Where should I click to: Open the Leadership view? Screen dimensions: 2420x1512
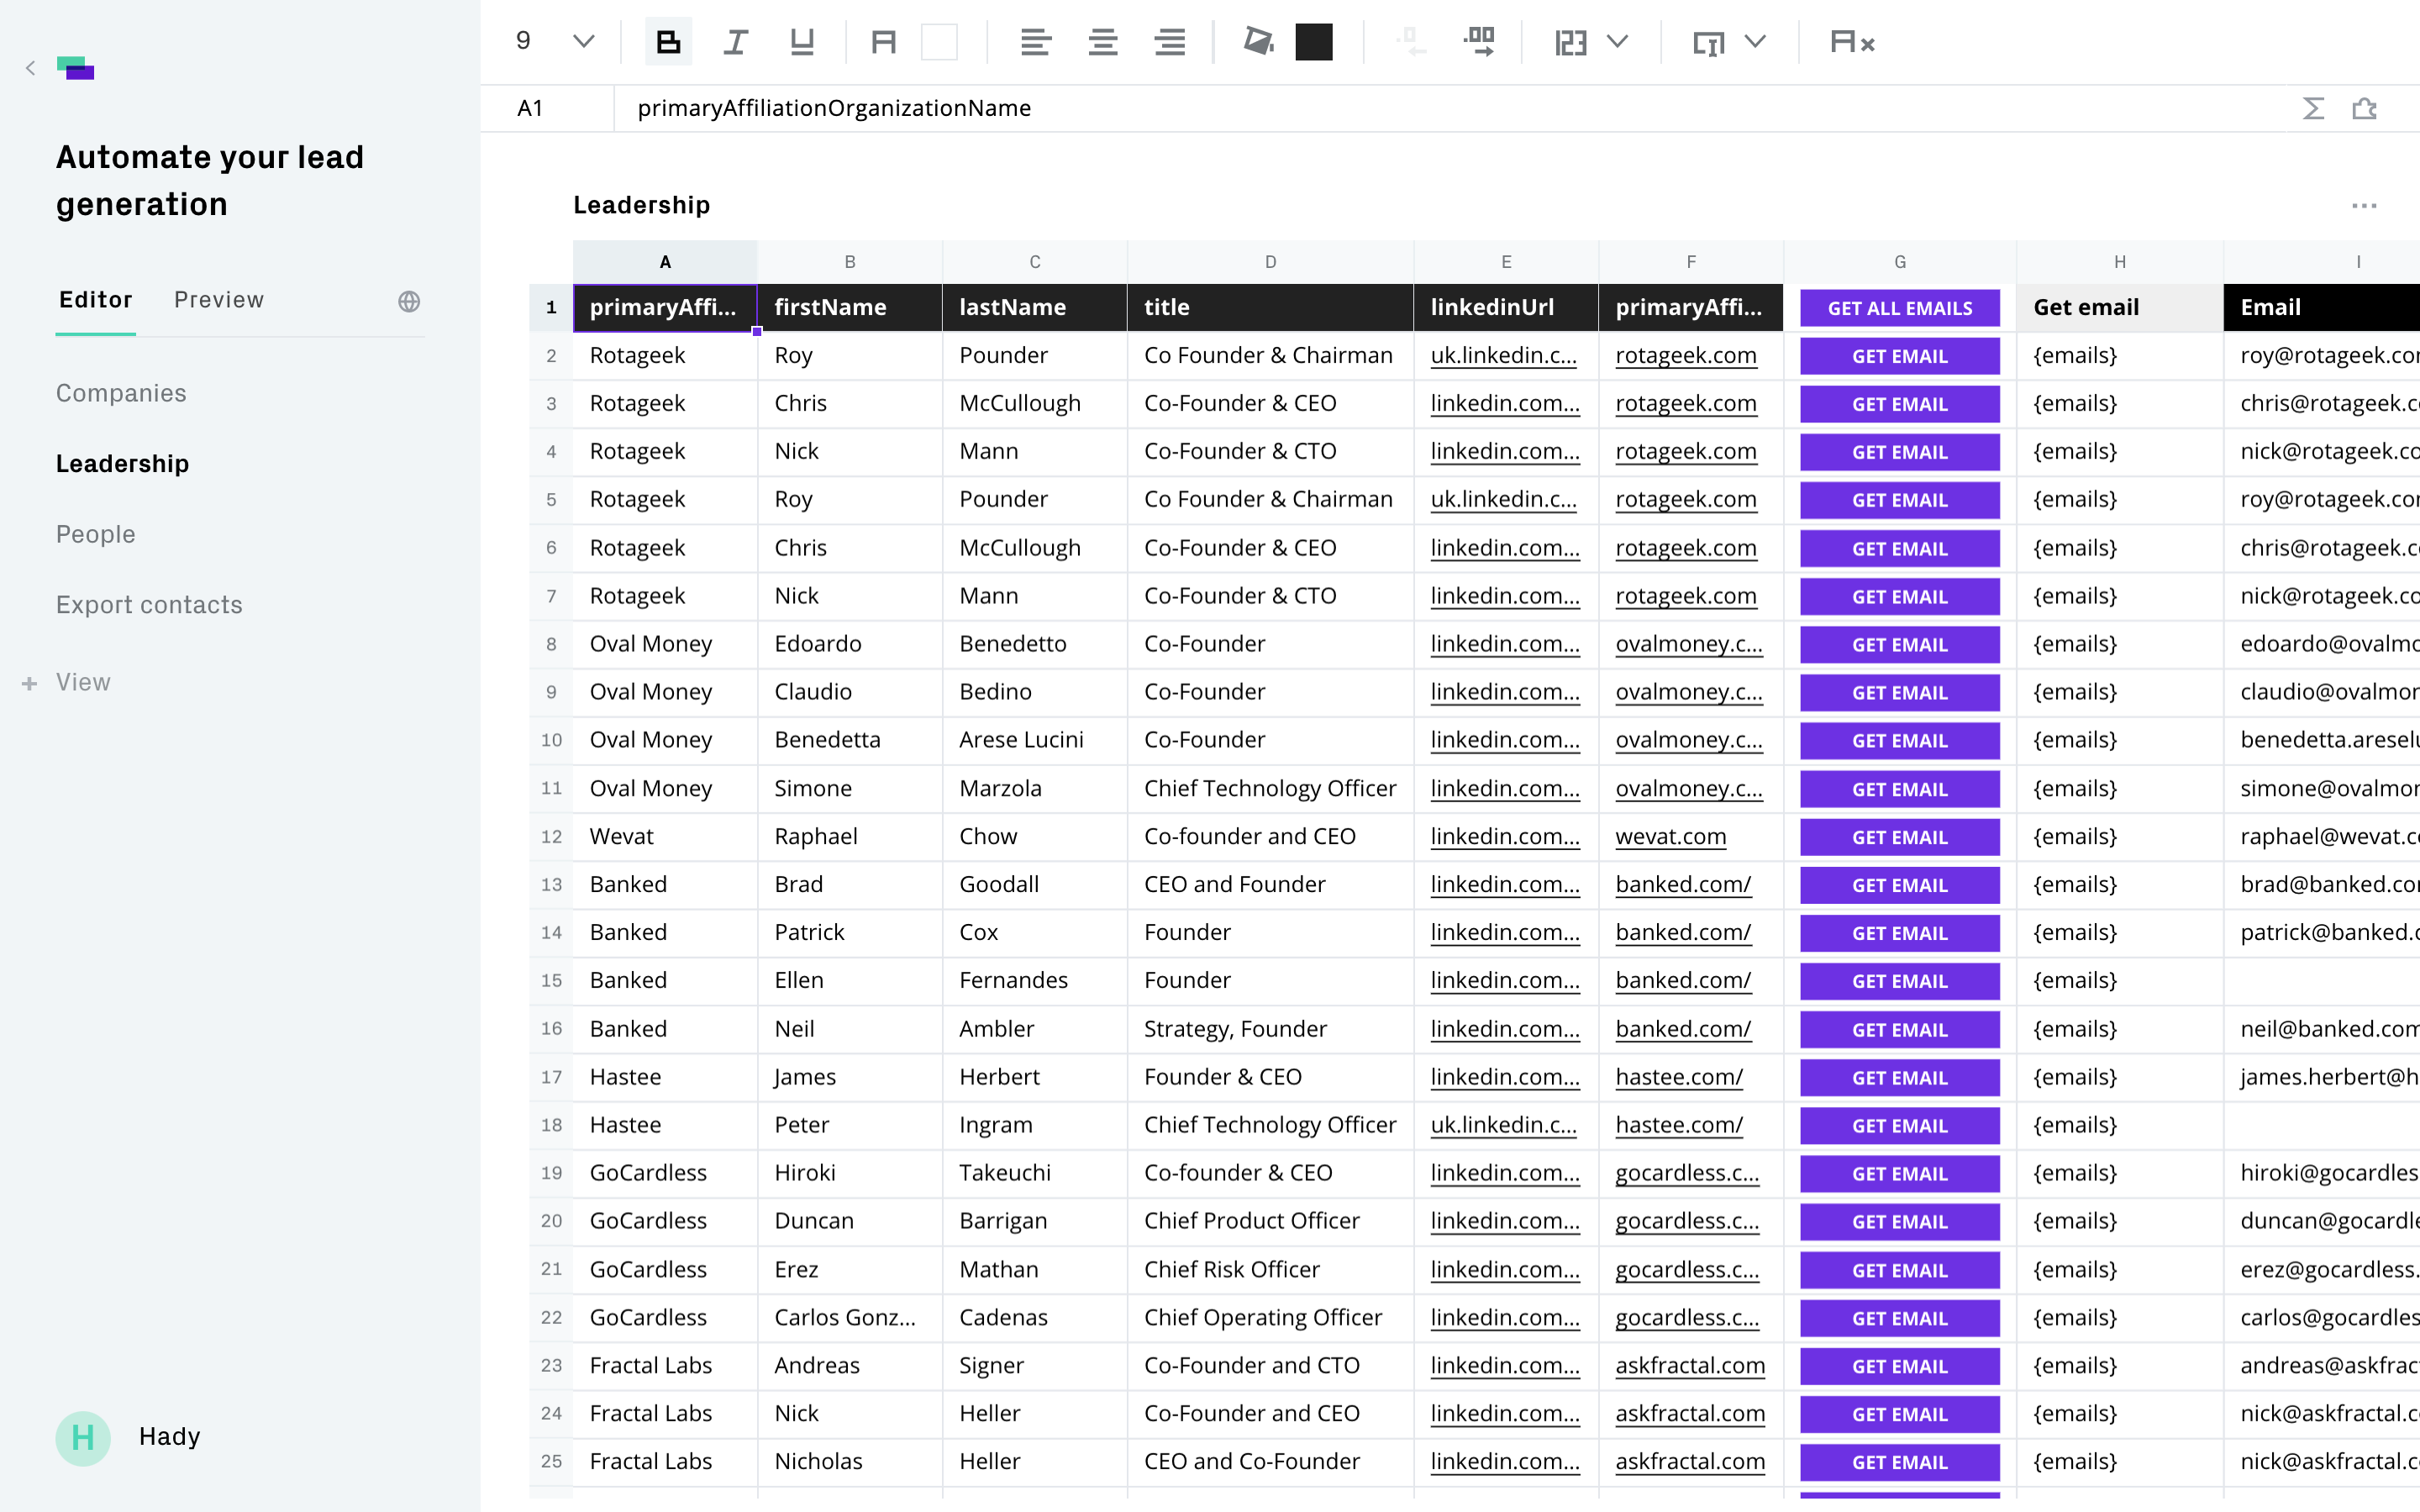[122, 464]
